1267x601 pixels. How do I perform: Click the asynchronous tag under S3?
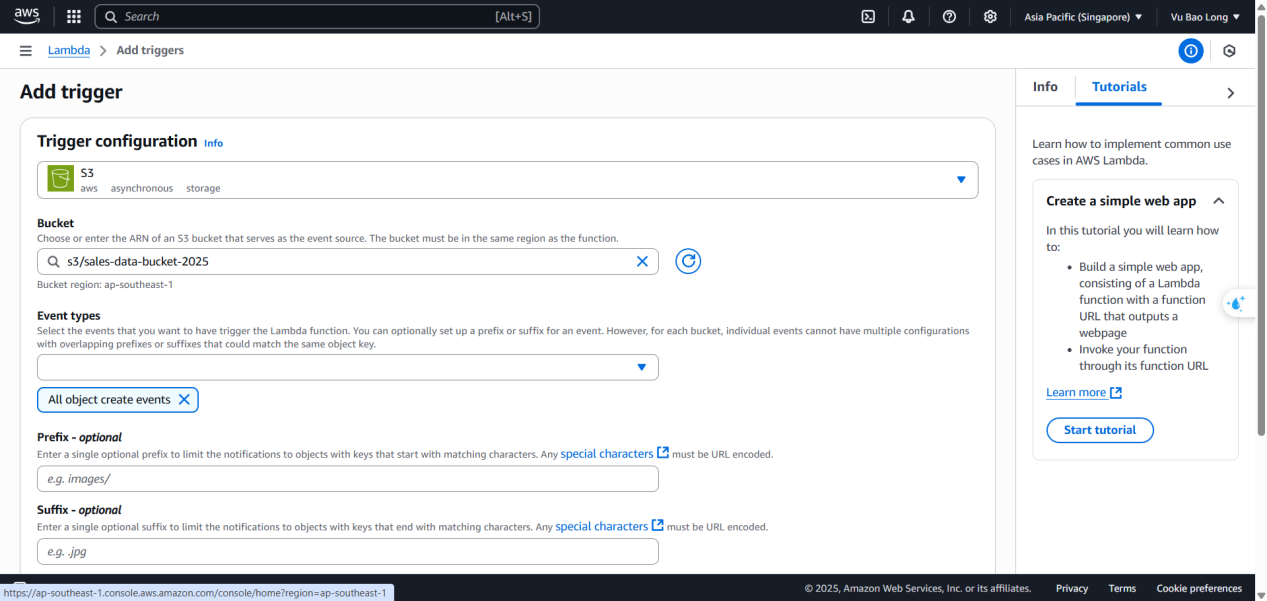pyautogui.click(x=142, y=188)
